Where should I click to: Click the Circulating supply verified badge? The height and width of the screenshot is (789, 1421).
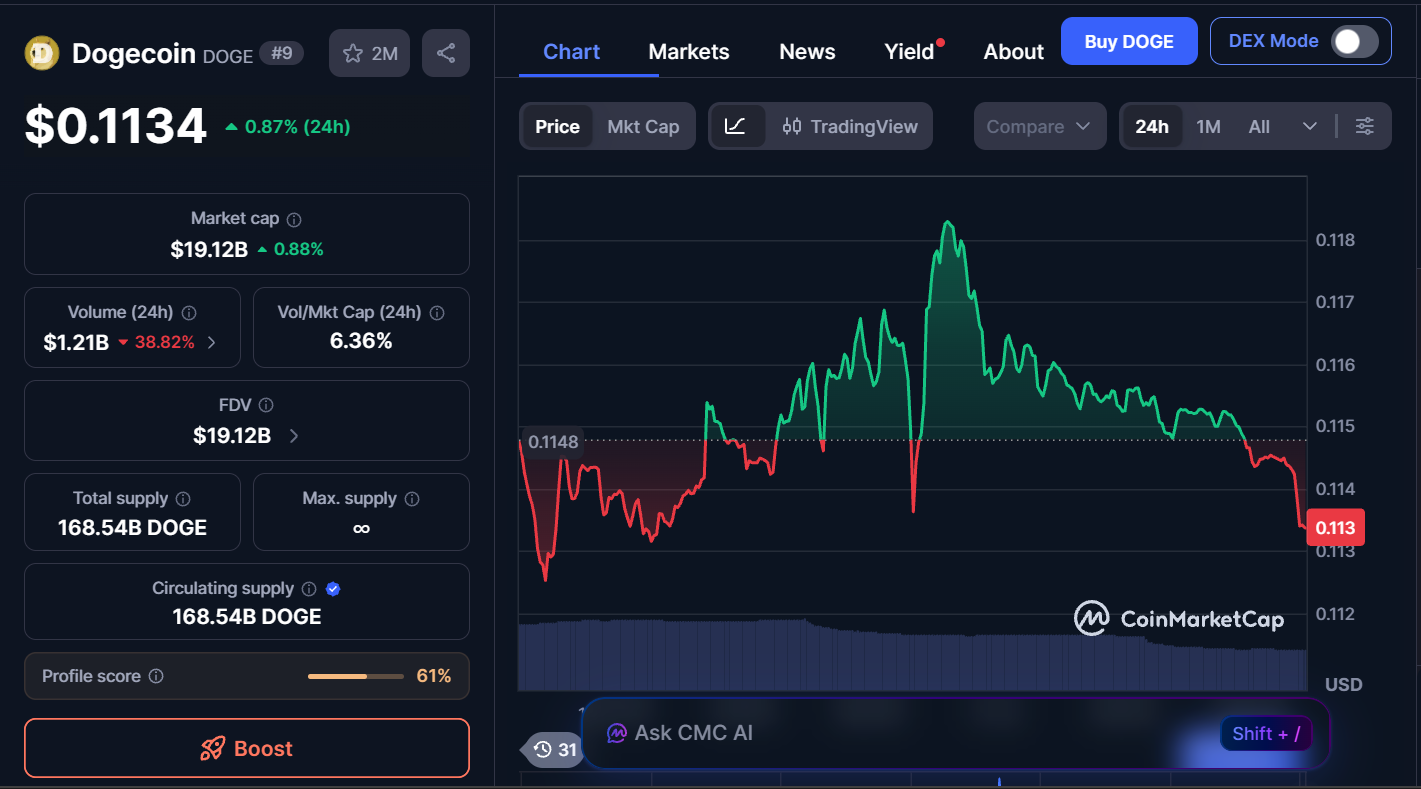coord(333,589)
